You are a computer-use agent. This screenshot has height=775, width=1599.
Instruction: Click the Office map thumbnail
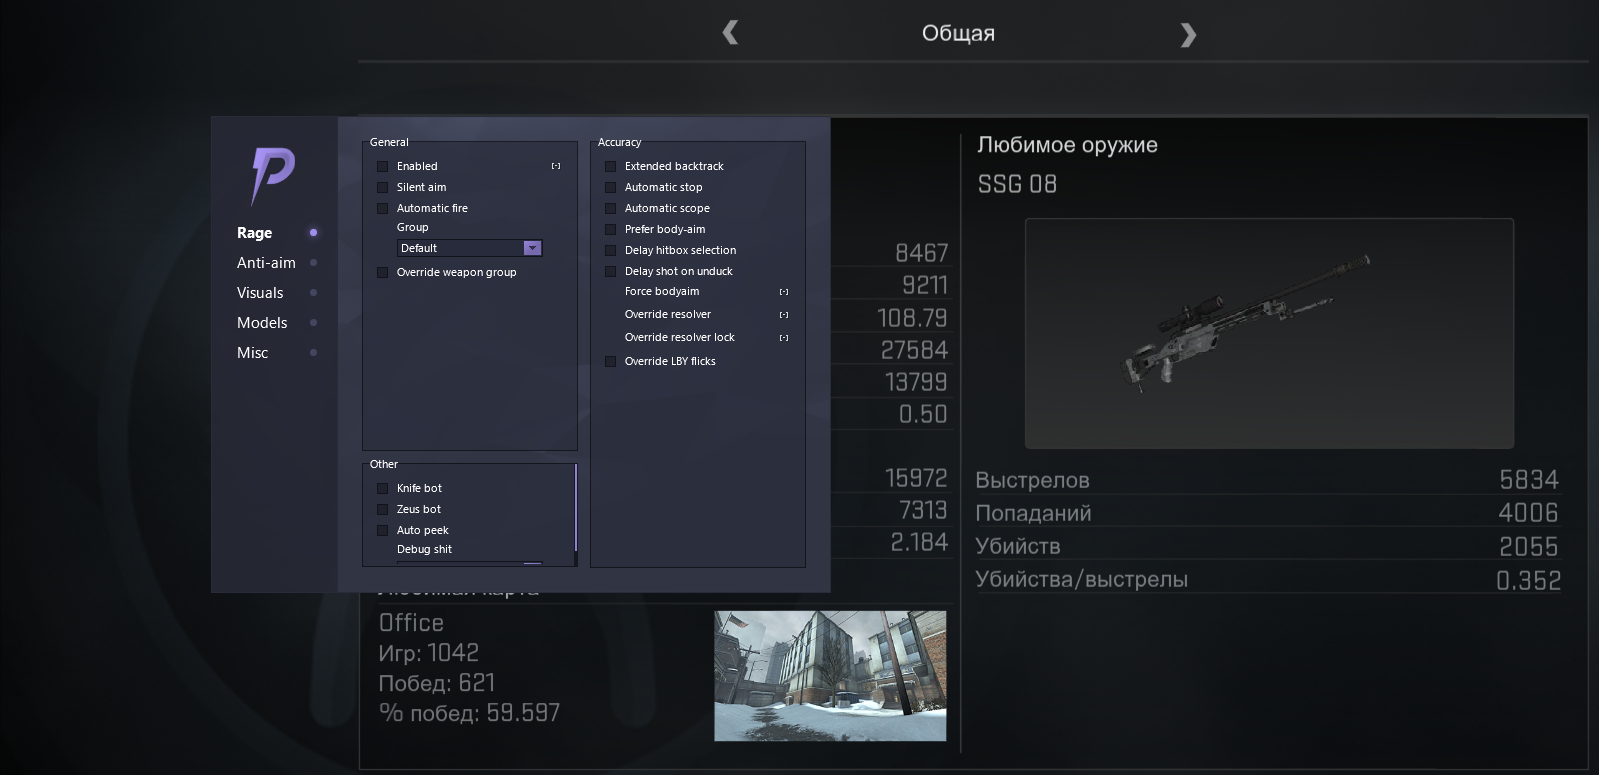pos(829,675)
